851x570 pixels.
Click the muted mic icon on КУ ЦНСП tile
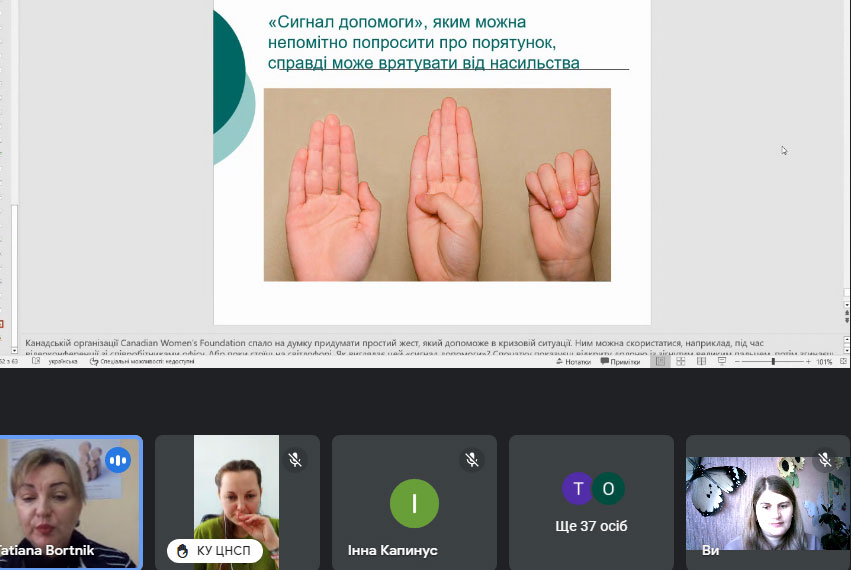(x=295, y=460)
